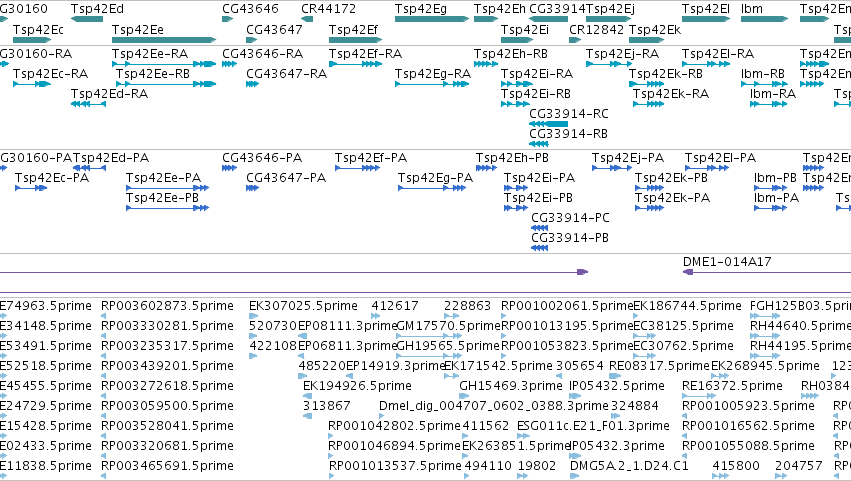Screen dimensions: 851x481
Task: Click the 'Tsp42Ef-PA' protein label
Action: [x=371, y=158]
